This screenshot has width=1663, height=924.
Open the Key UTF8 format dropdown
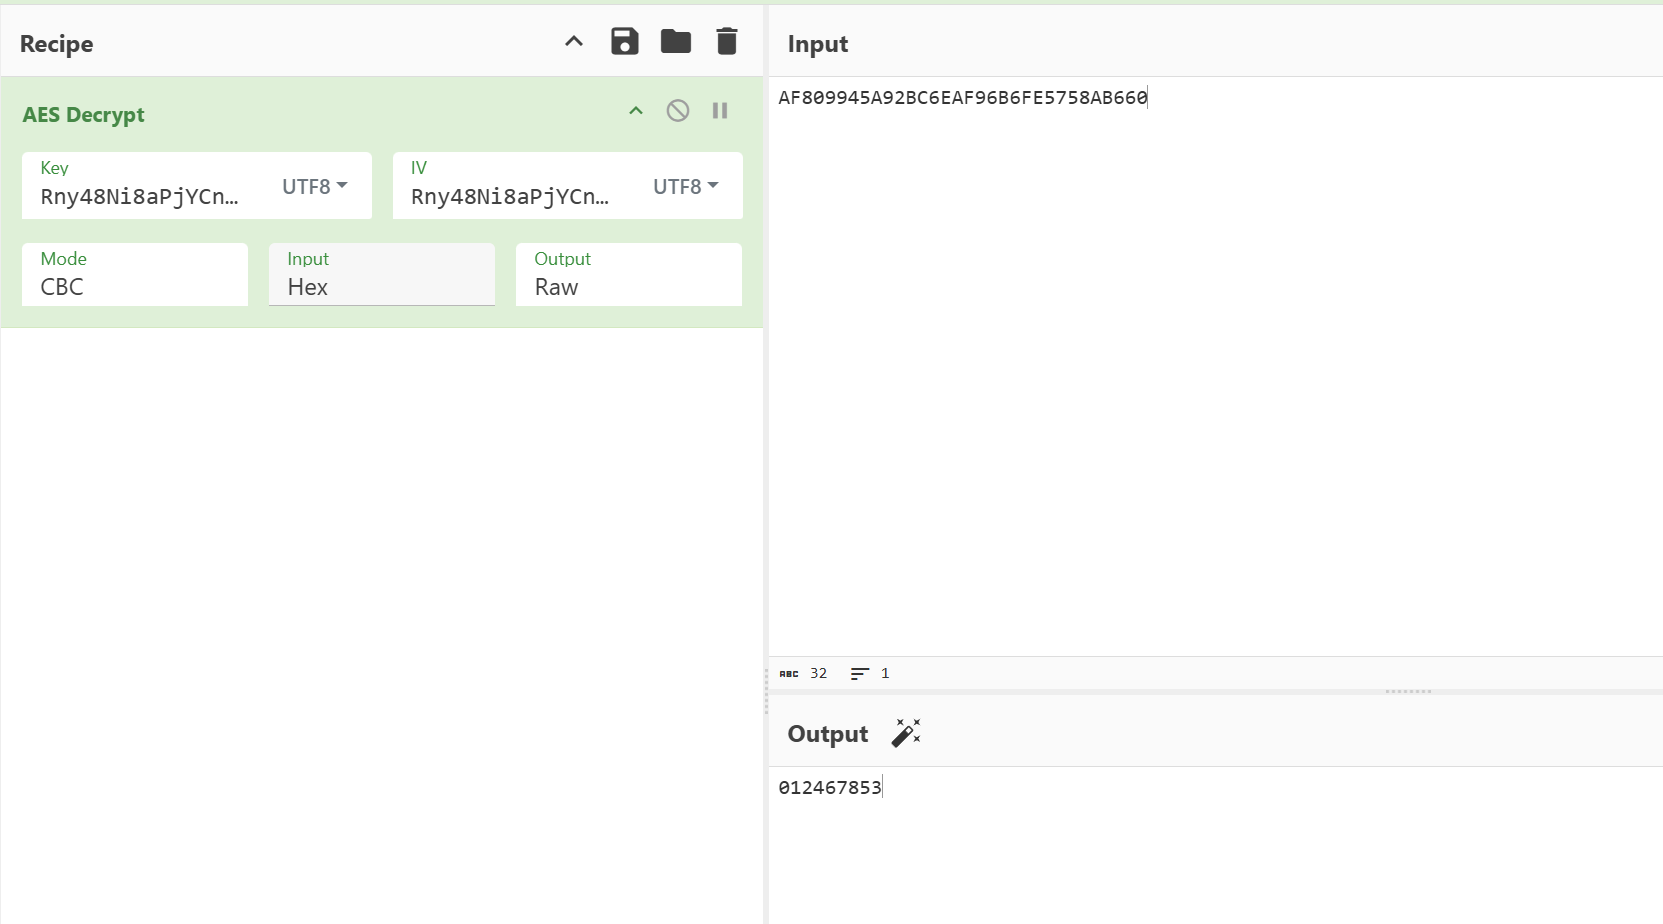click(314, 187)
